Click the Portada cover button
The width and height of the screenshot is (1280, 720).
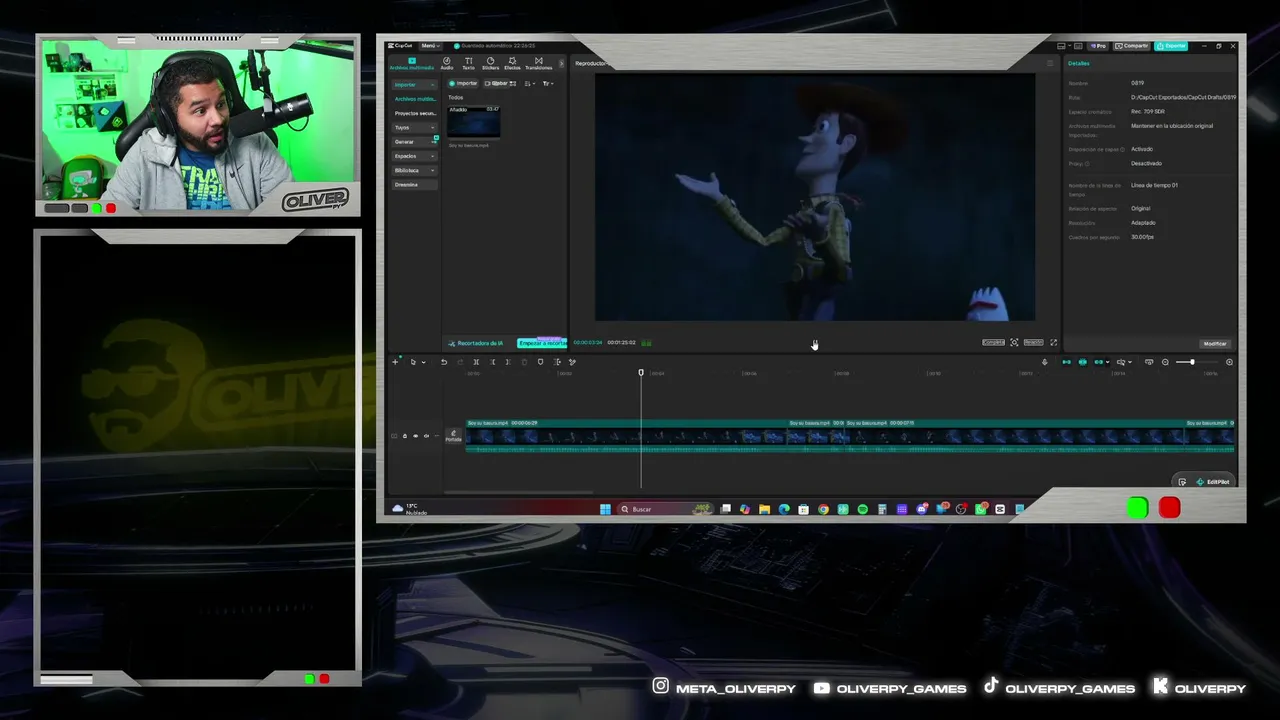coord(453,436)
